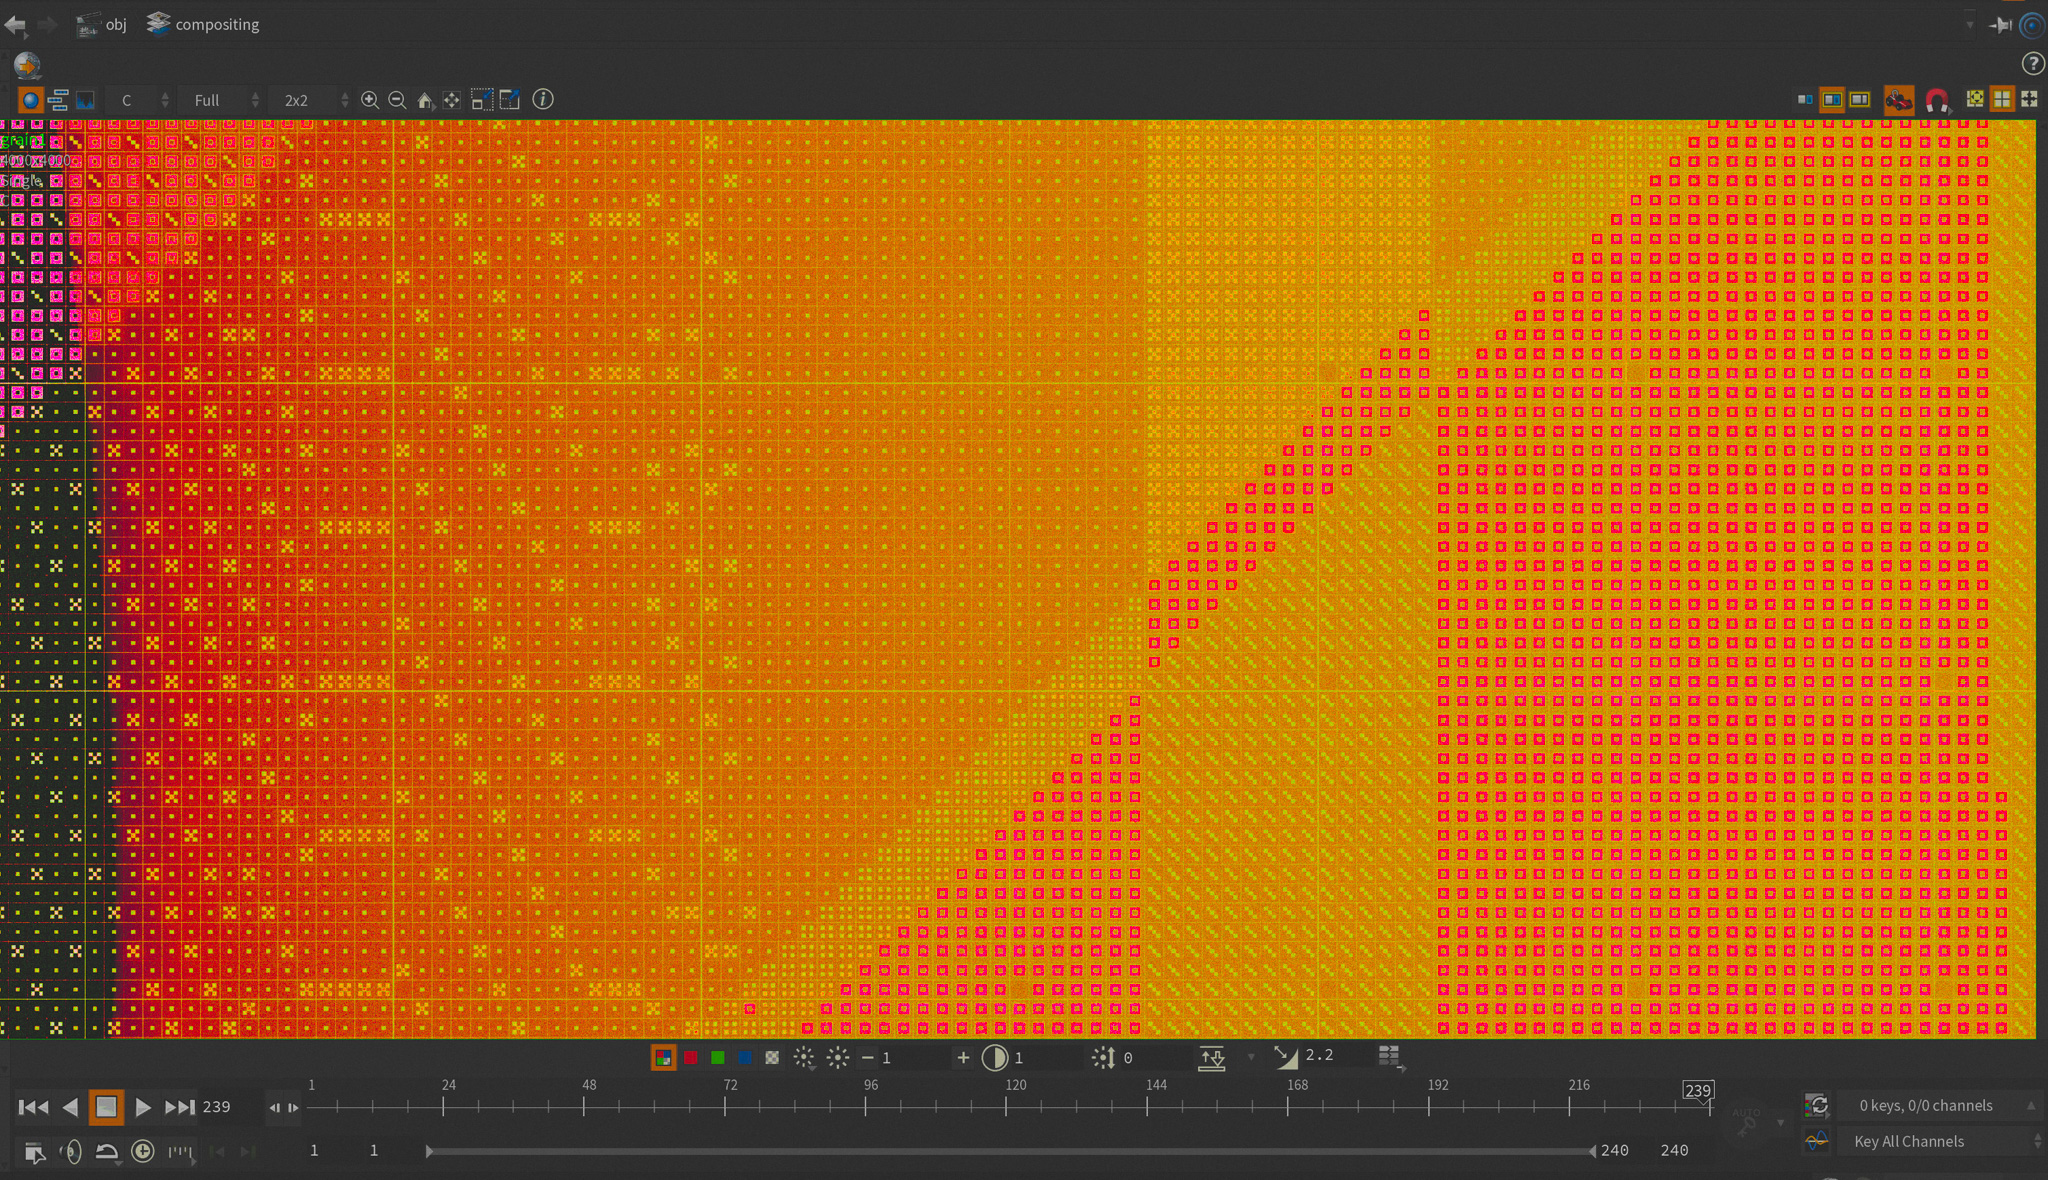Zoom out with the magnifier minus icon

(397, 100)
